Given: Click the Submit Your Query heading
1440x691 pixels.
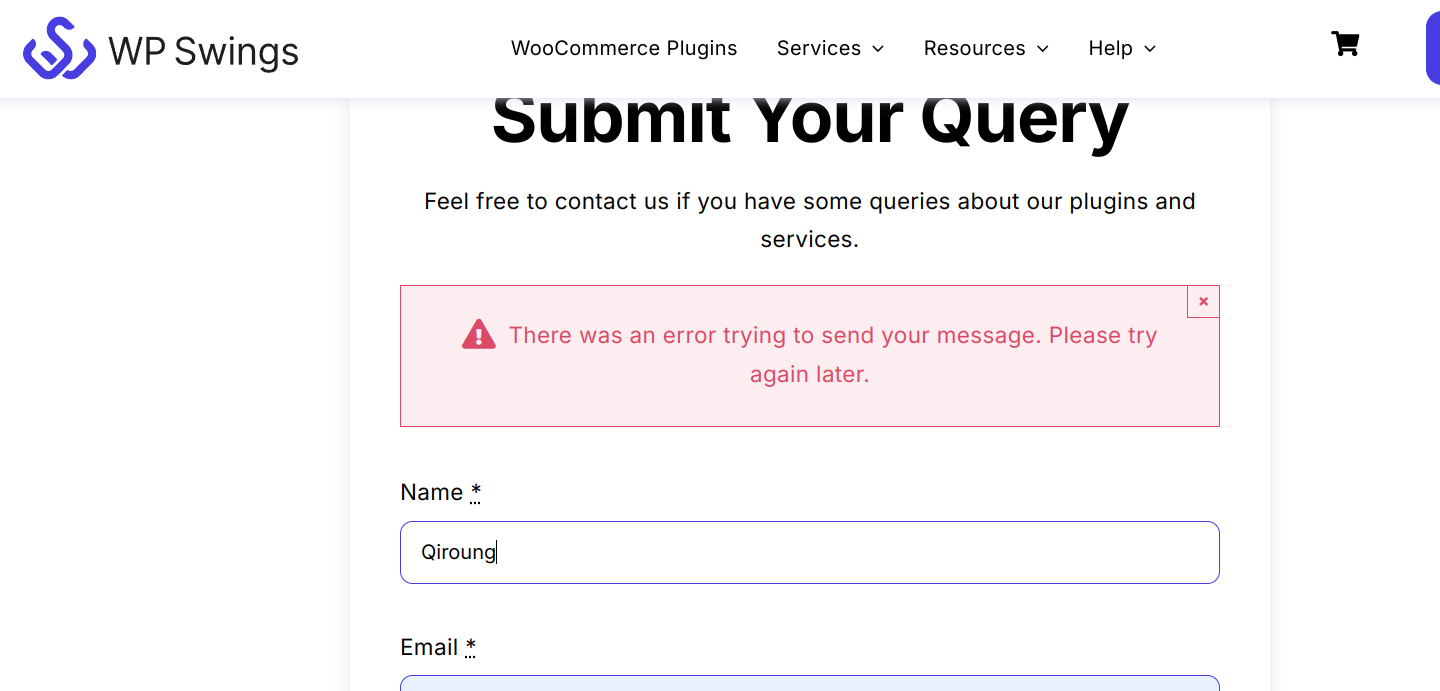Looking at the screenshot, I should 810,120.
